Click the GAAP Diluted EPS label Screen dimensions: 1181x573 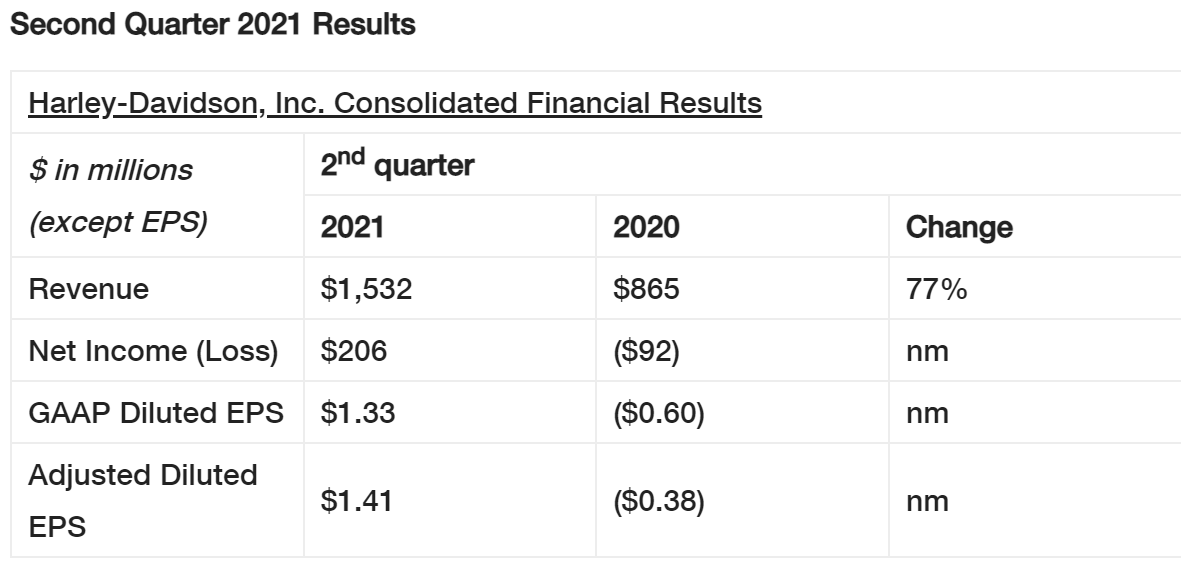[x=157, y=413]
